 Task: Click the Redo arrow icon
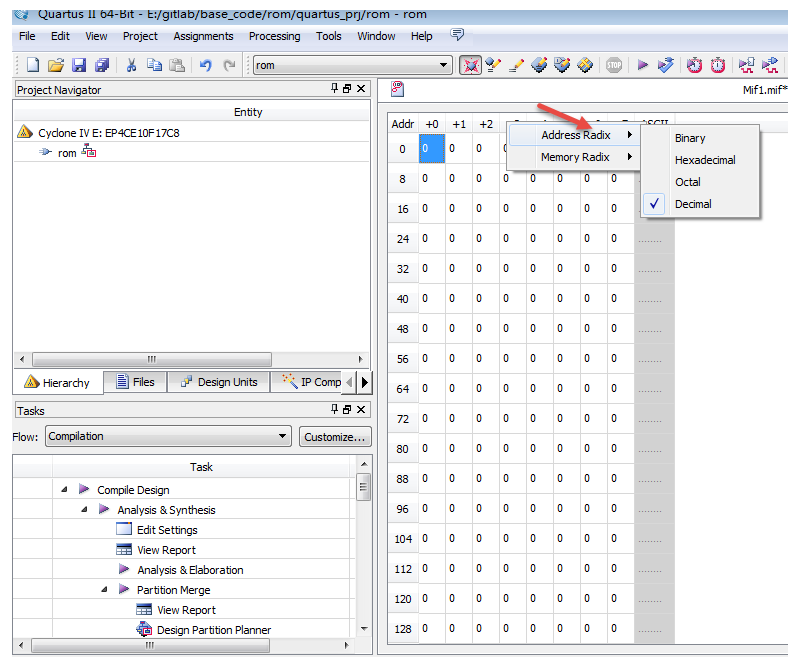[x=230, y=65]
